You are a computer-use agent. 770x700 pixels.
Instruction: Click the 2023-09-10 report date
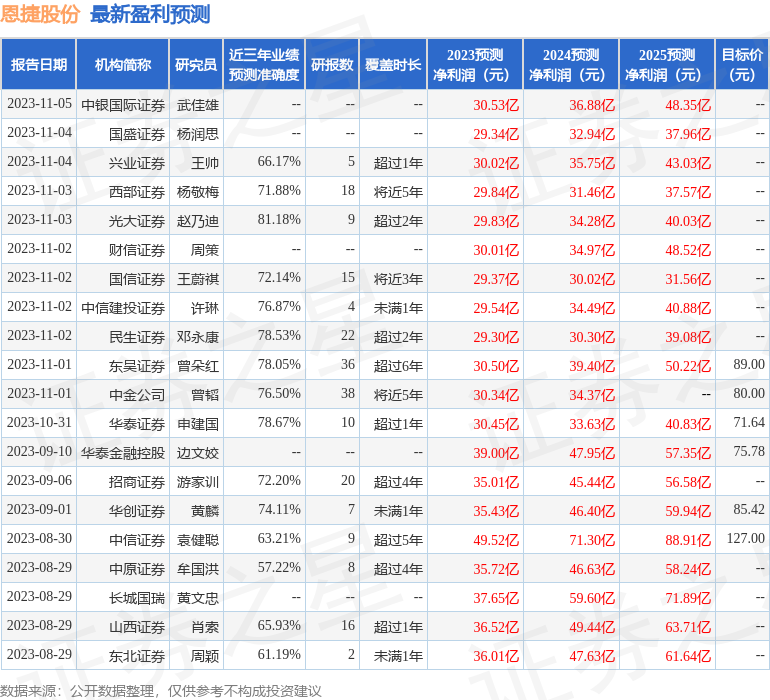click(39, 451)
